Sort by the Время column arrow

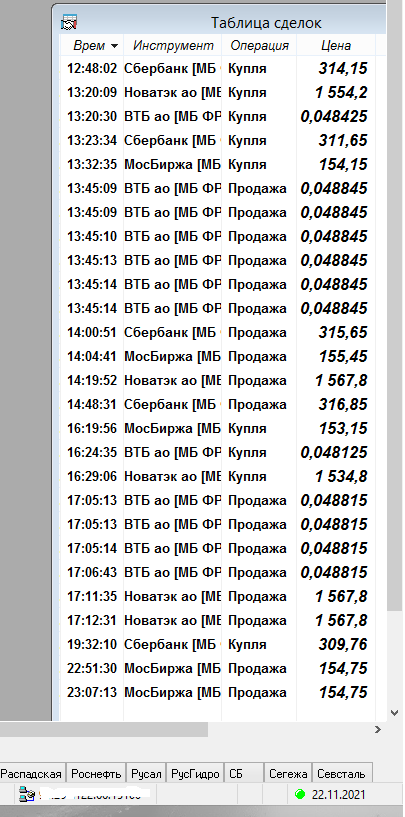click(x=114, y=46)
